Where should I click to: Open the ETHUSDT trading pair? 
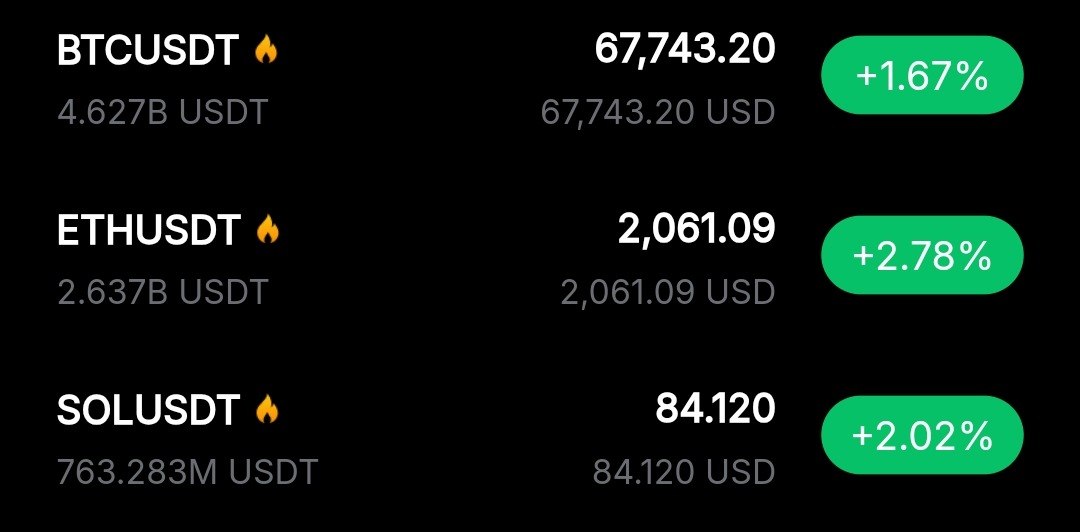point(149,231)
